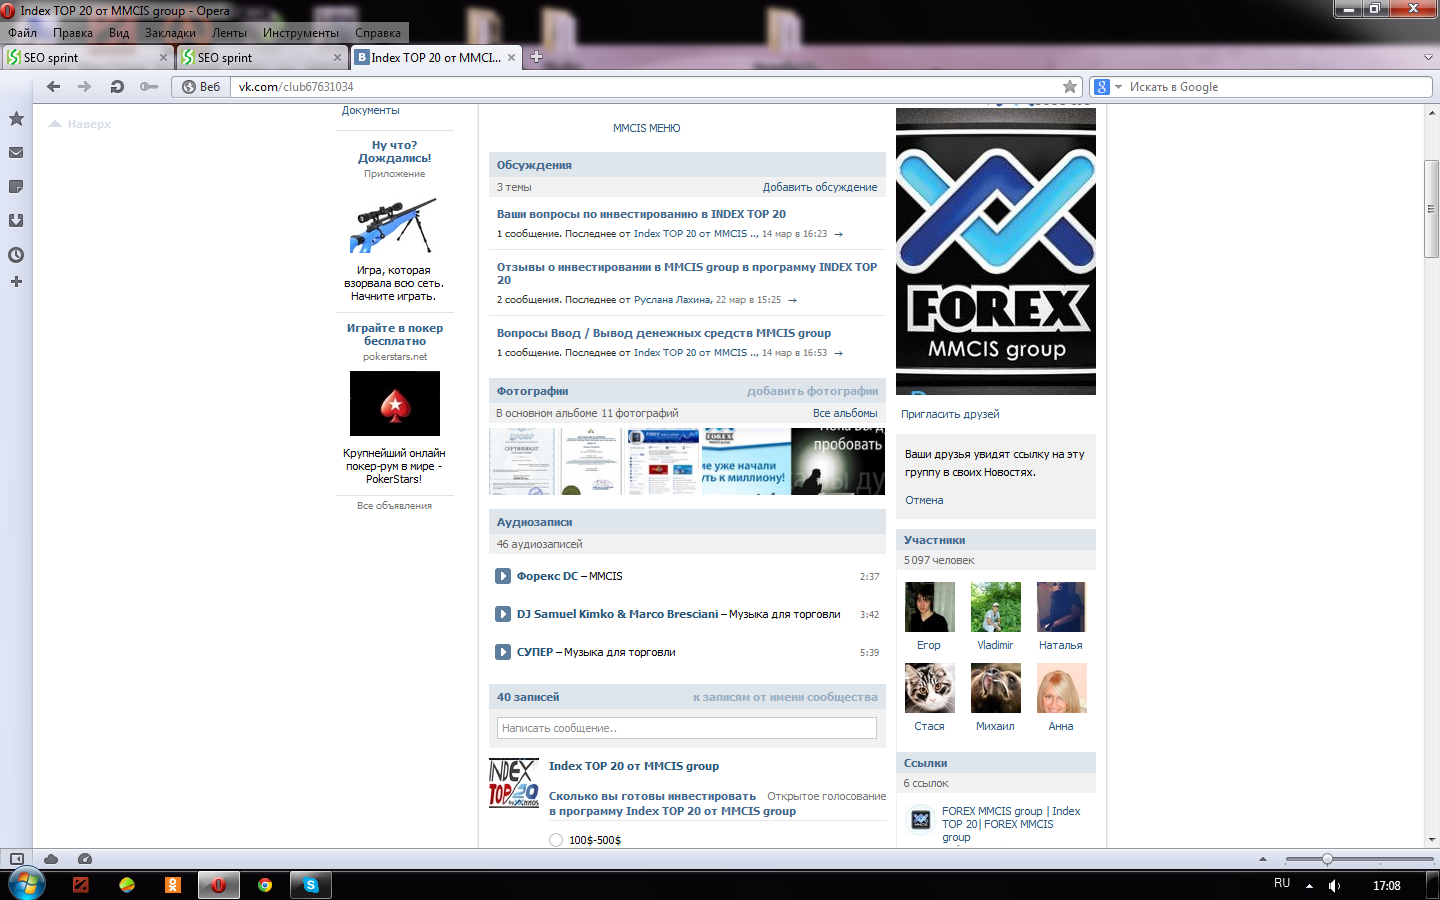Click the zoom slider handle in status bar

point(1327,859)
